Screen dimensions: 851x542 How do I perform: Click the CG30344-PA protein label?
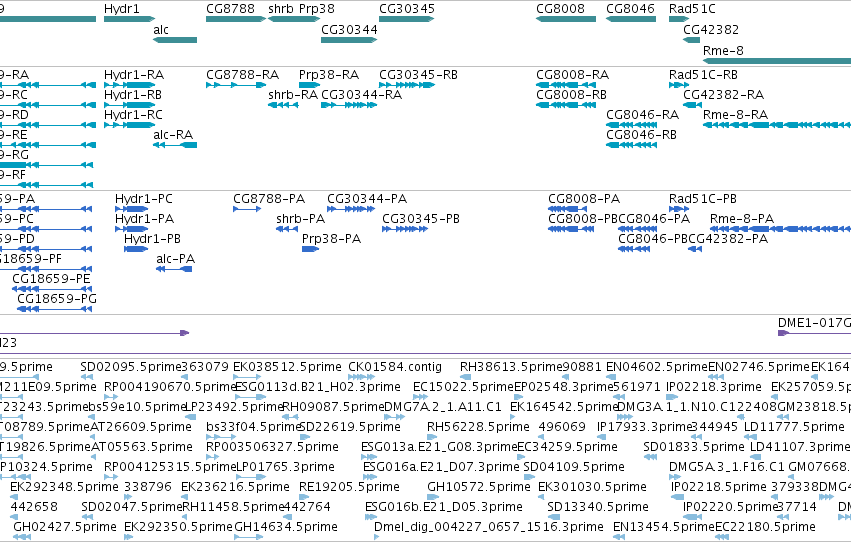pyautogui.click(x=366, y=199)
